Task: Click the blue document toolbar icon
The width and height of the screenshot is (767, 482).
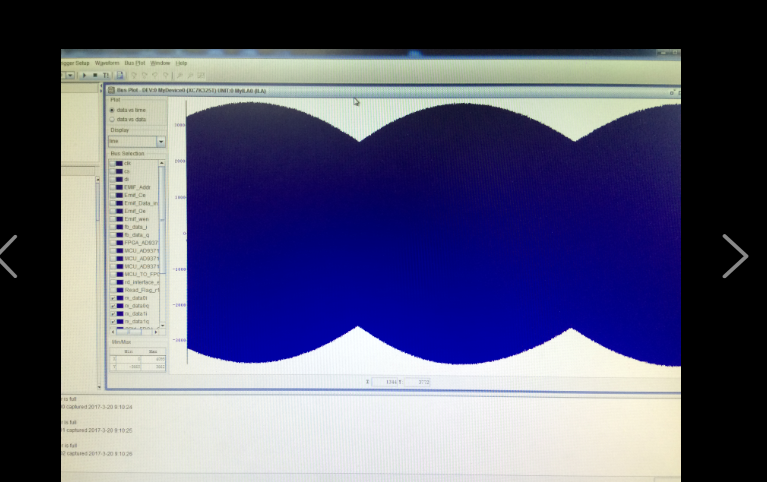Action: (120, 75)
